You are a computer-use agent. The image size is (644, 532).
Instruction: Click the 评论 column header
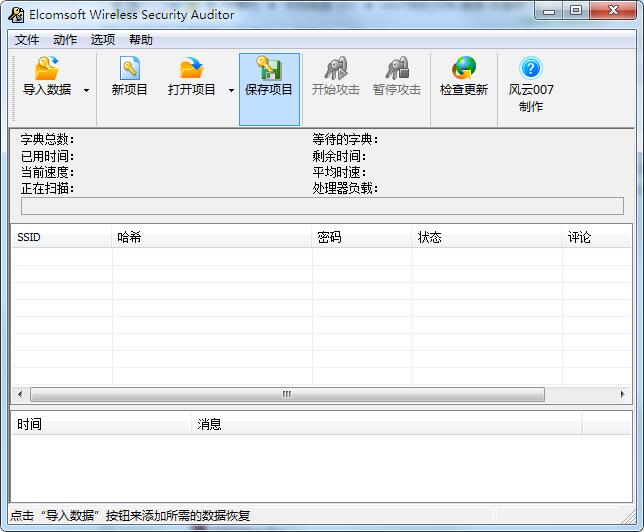tap(596, 237)
